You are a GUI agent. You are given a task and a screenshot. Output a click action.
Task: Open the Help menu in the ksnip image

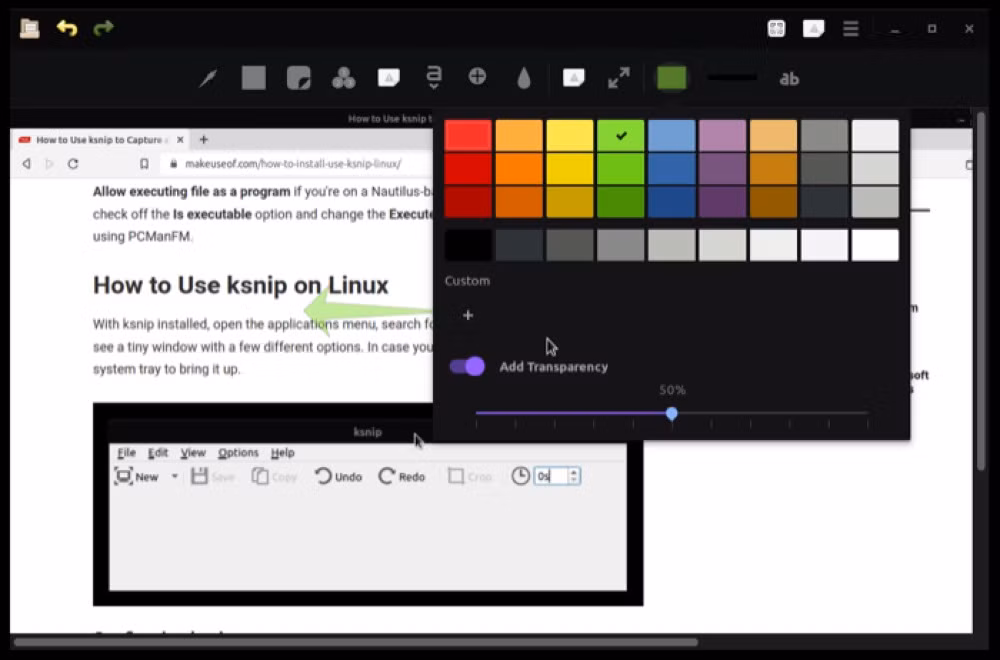[283, 453]
